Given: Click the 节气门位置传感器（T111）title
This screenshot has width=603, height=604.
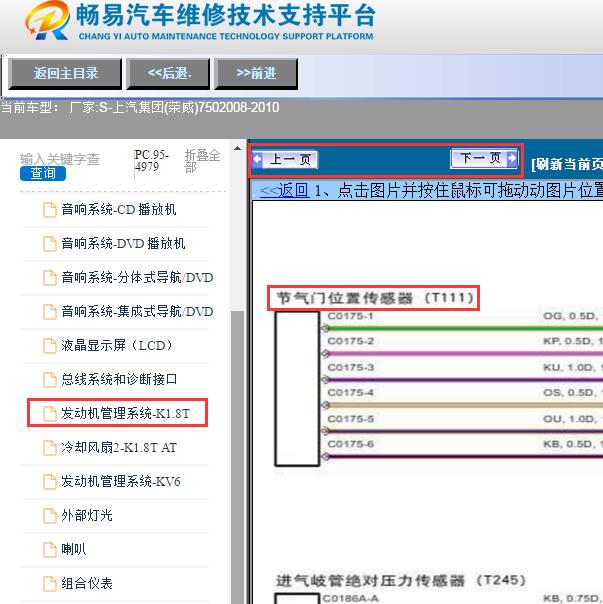Looking at the screenshot, I should coord(375,298).
